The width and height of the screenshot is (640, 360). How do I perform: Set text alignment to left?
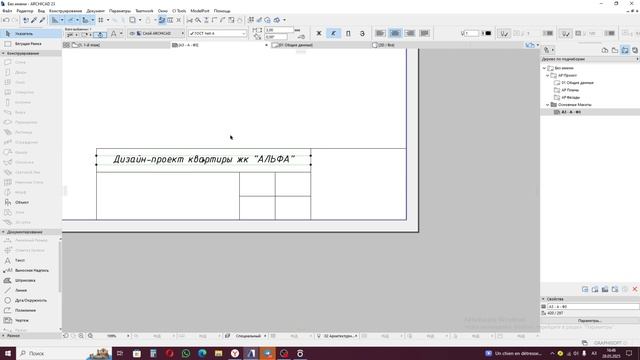coord(380,33)
